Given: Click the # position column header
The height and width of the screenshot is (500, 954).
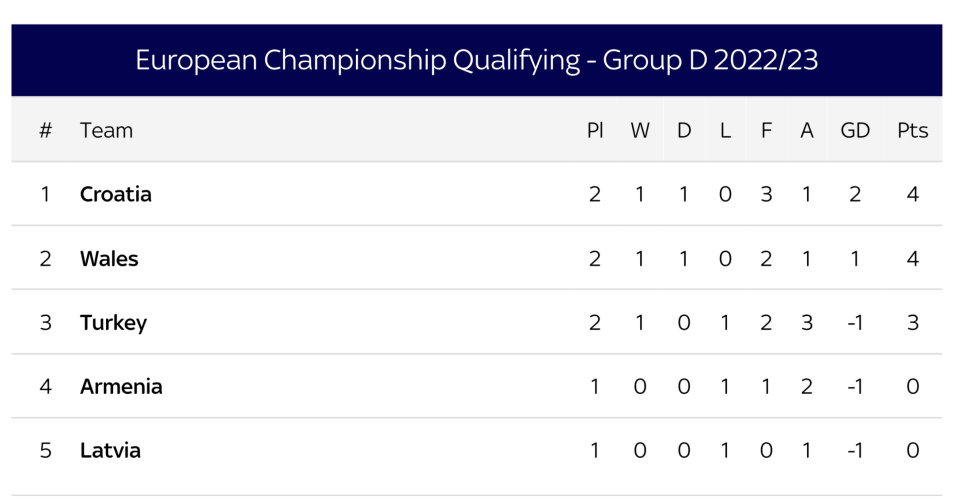Looking at the screenshot, I should 45,130.
